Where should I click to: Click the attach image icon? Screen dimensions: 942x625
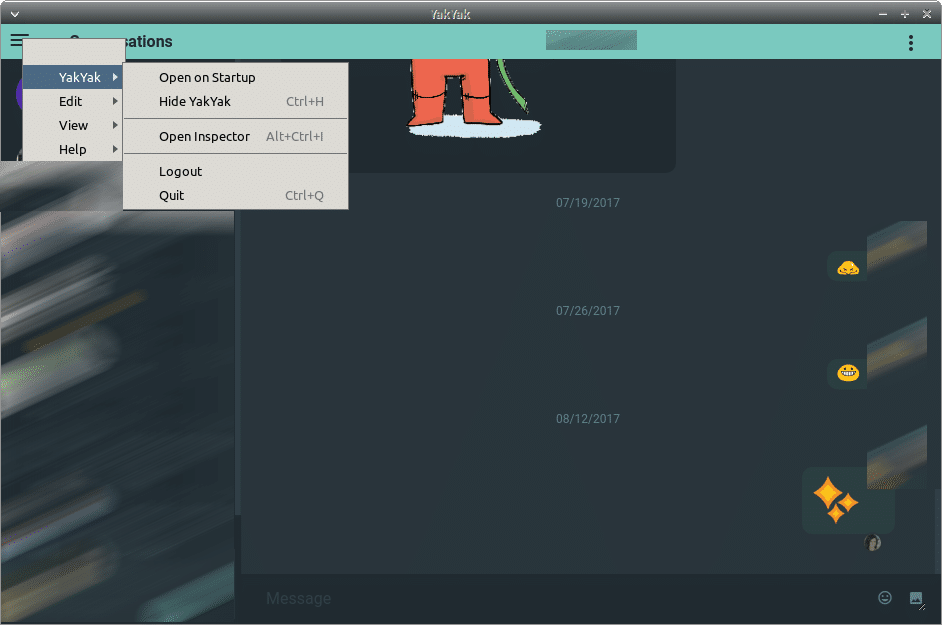click(916, 597)
